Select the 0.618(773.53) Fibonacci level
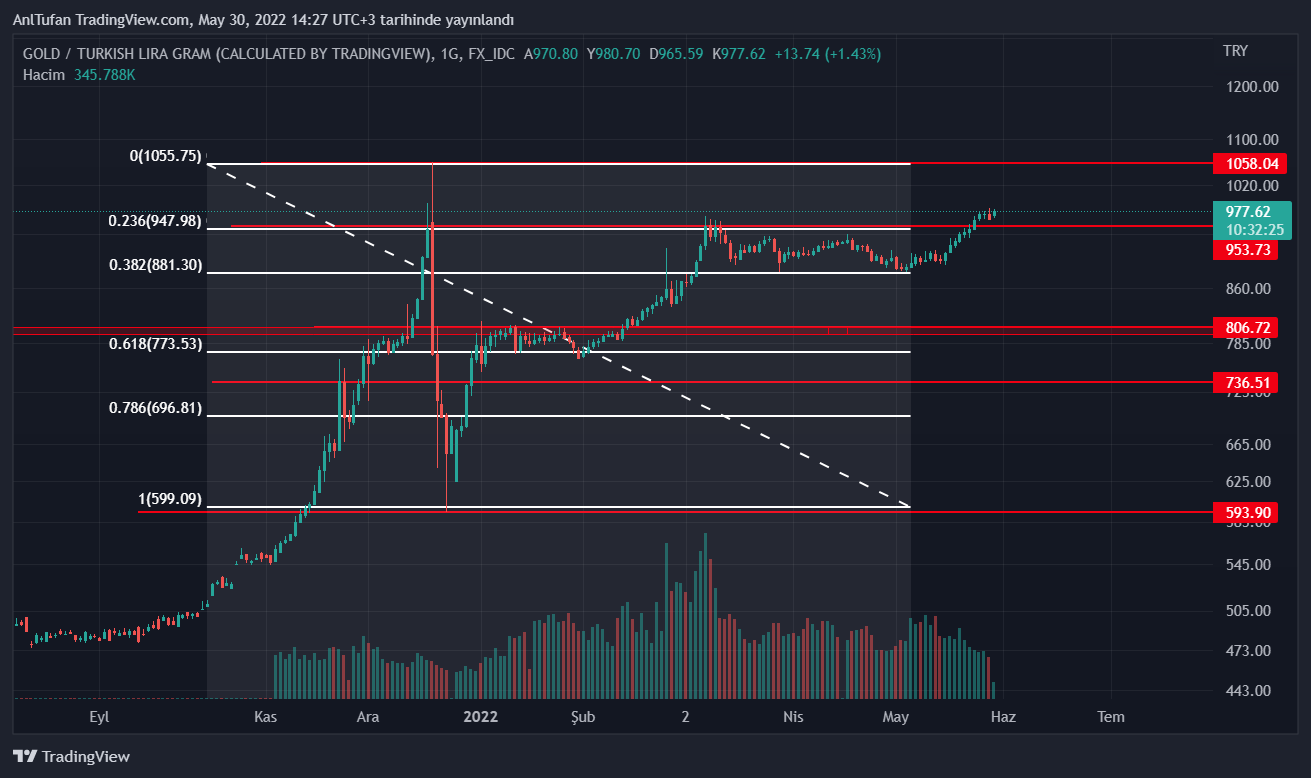The height and width of the screenshot is (778, 1311). (x=155, y=344)
